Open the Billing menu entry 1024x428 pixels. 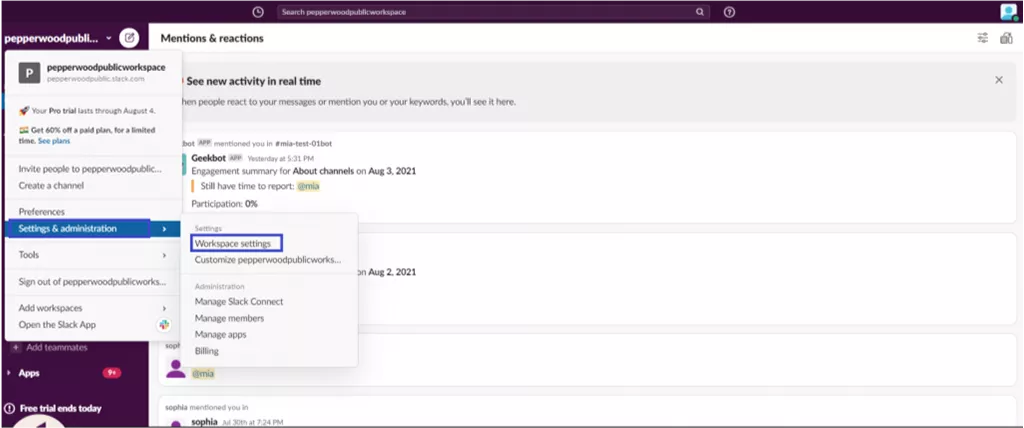tap(206, 351)
